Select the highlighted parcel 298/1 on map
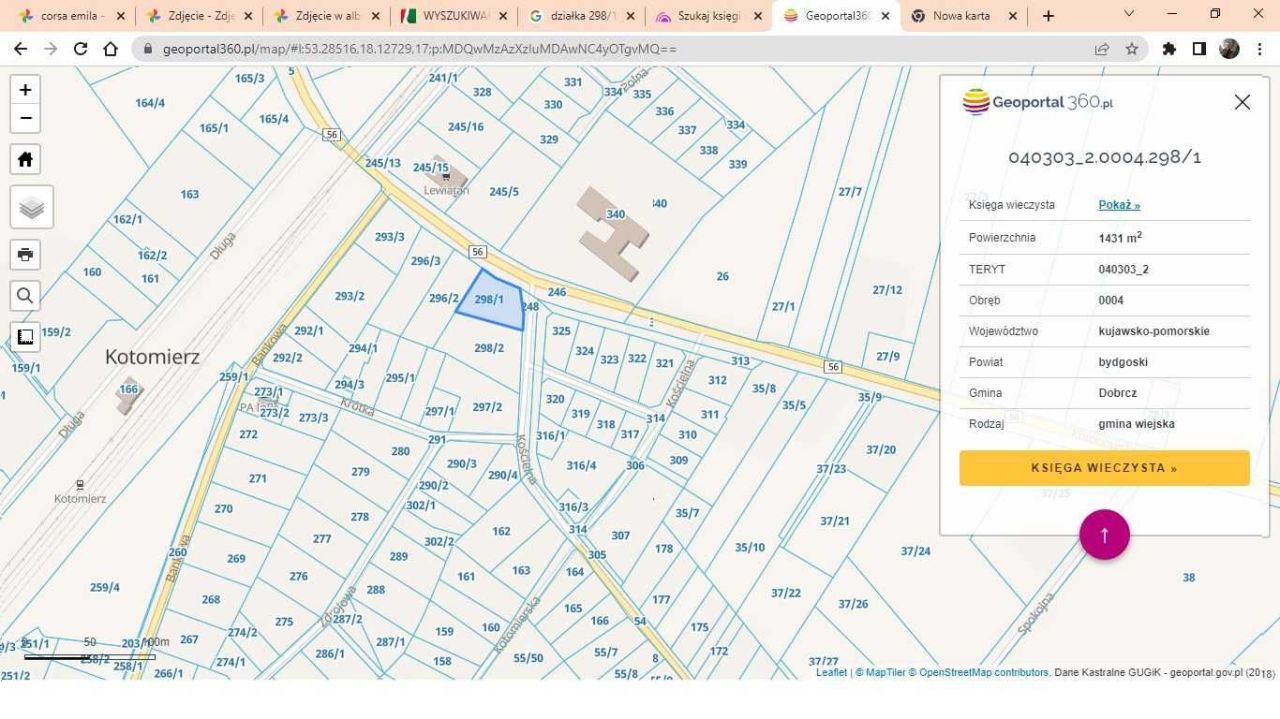The width and height of the screenshot is (1280, 719). coord(493,302)
